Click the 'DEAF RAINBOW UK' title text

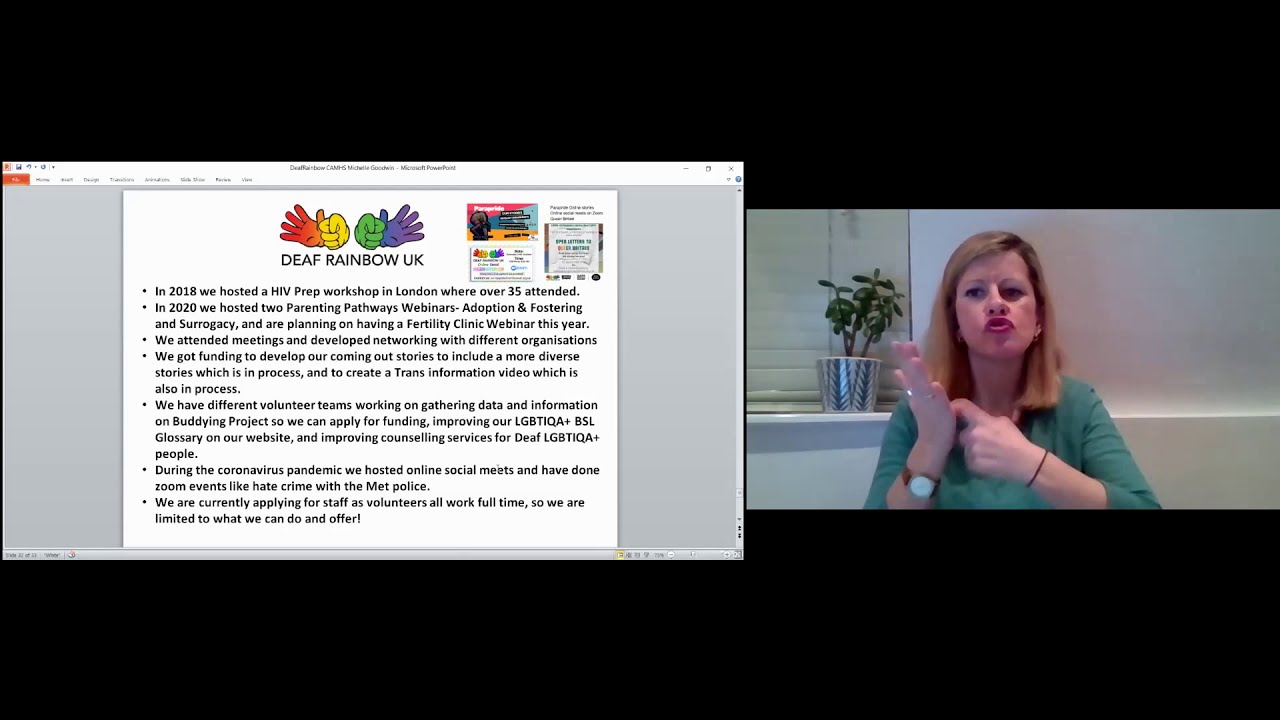pyautogui.click(x=352, y=260)
